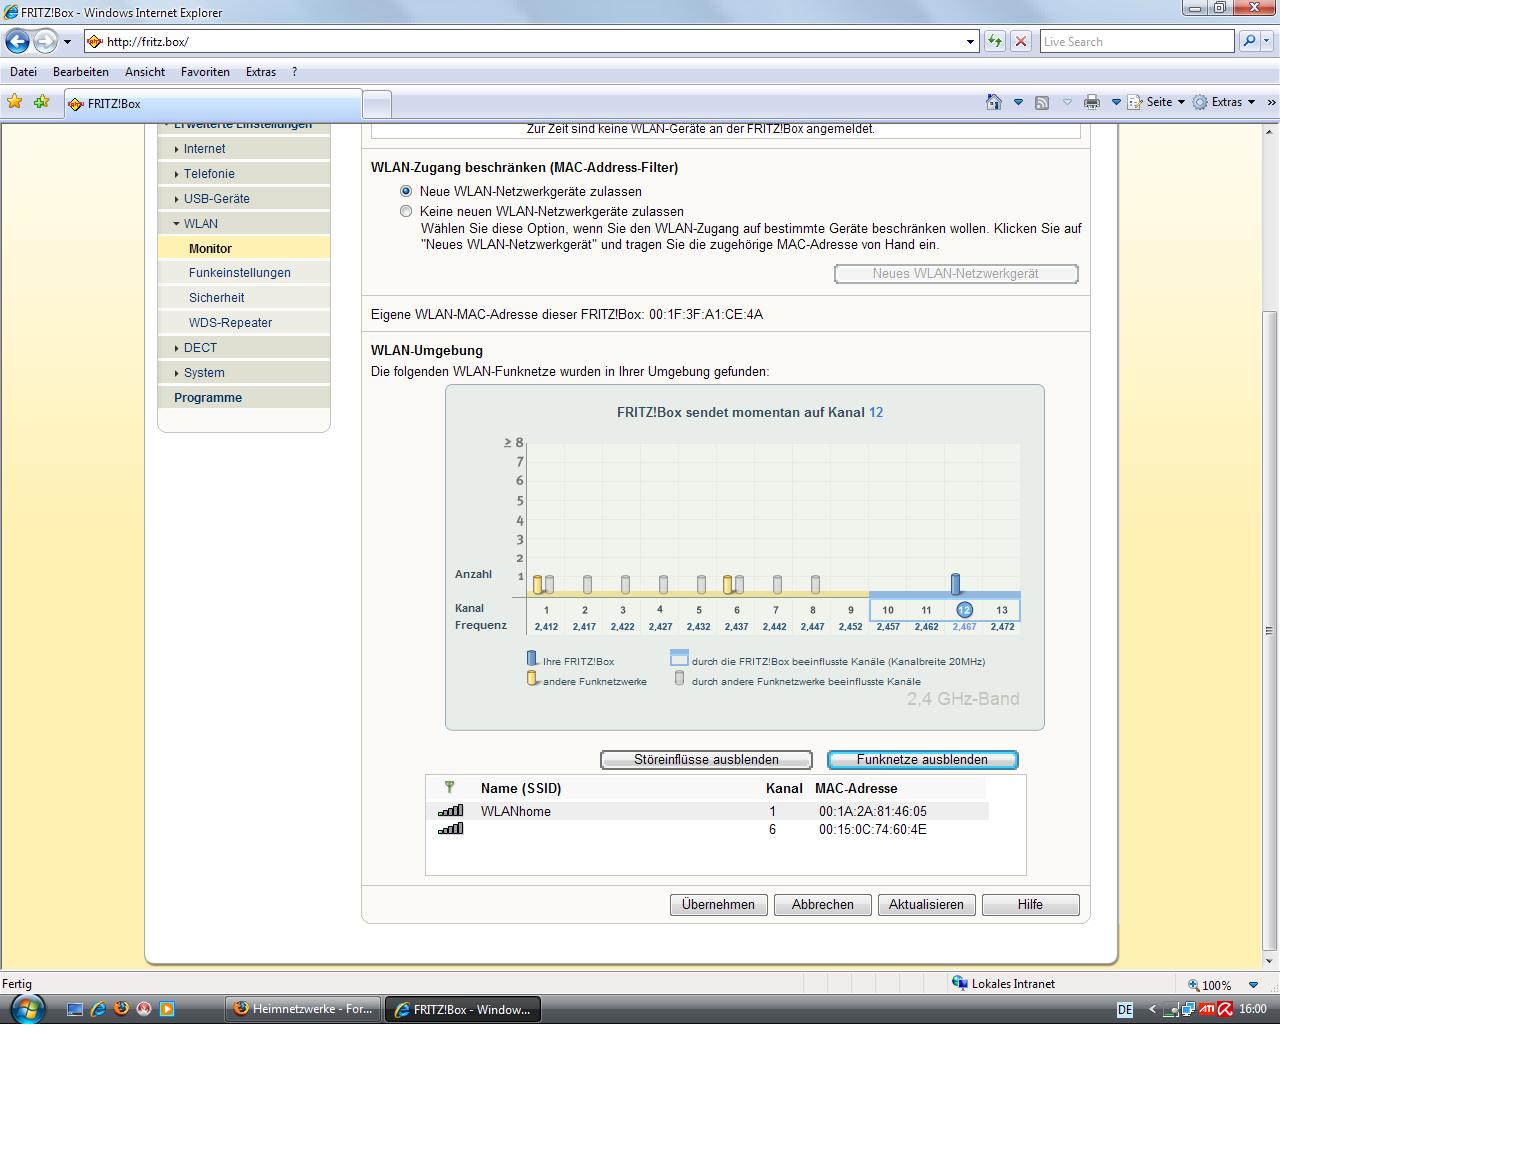The image size is (1536, 1152).
Task: Open the media player quick launch icon
Action: 167,1009
